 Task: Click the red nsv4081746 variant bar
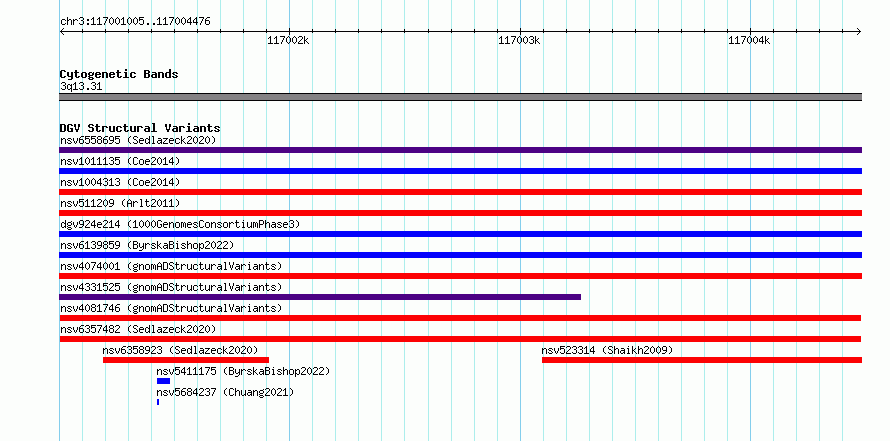pos(460,318)
